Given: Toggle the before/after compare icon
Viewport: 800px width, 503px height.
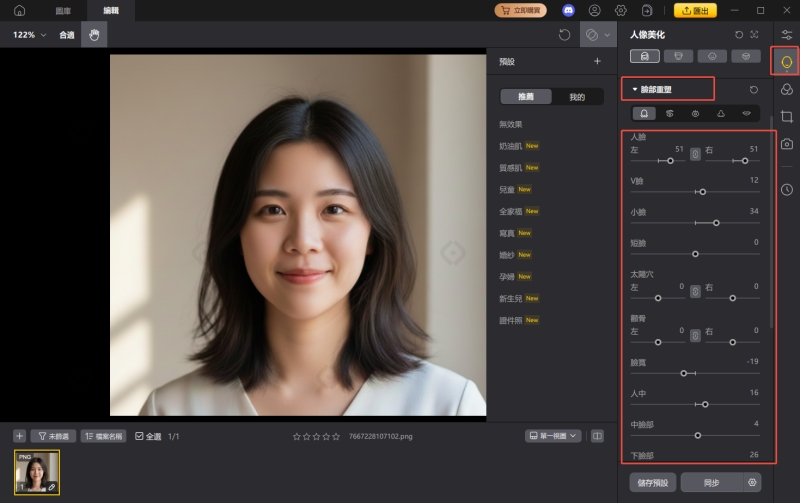Looking at the screenshot, I should [591, 35].
